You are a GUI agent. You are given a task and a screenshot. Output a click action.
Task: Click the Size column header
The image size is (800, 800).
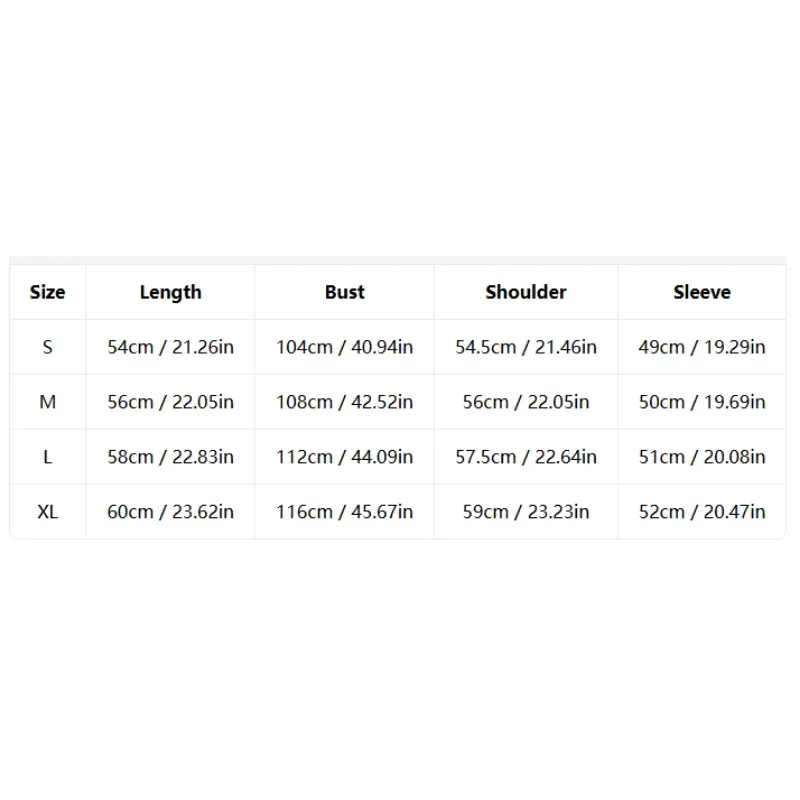coord(47,292)
